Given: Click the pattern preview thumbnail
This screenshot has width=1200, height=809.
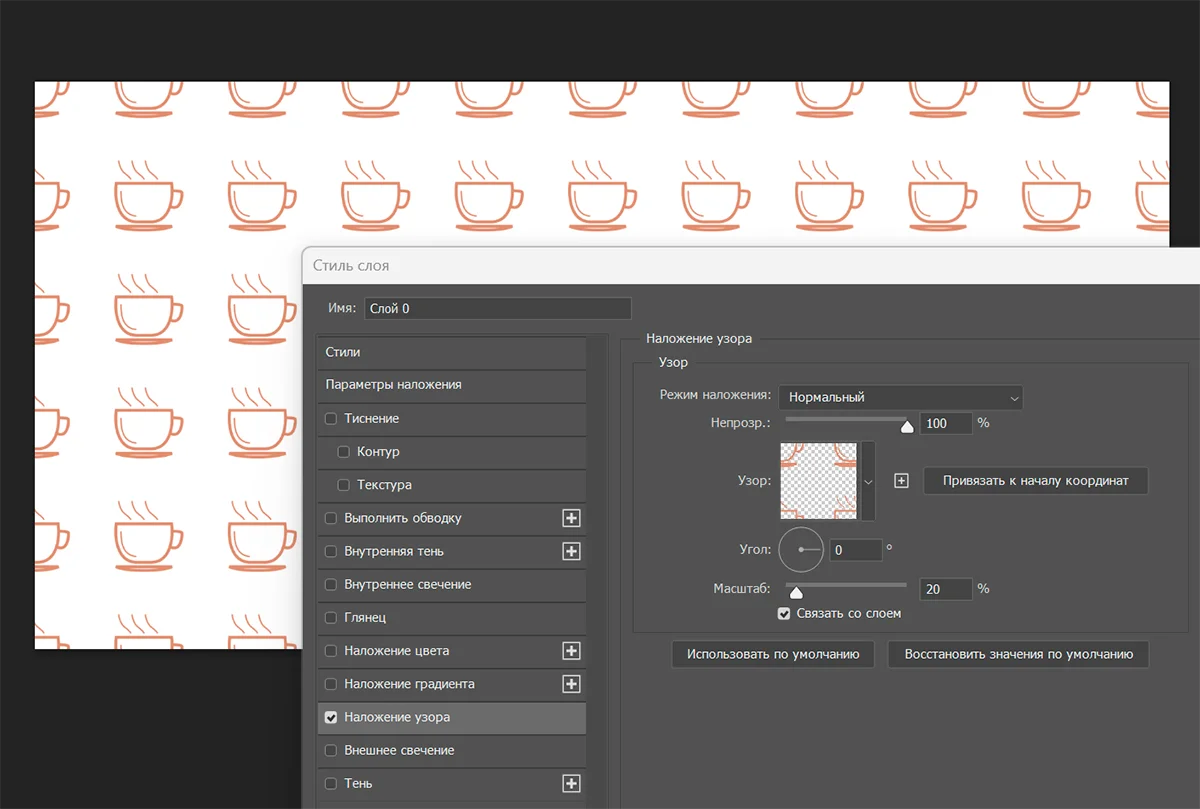Looking at the screenshot, I should point(819,481).
